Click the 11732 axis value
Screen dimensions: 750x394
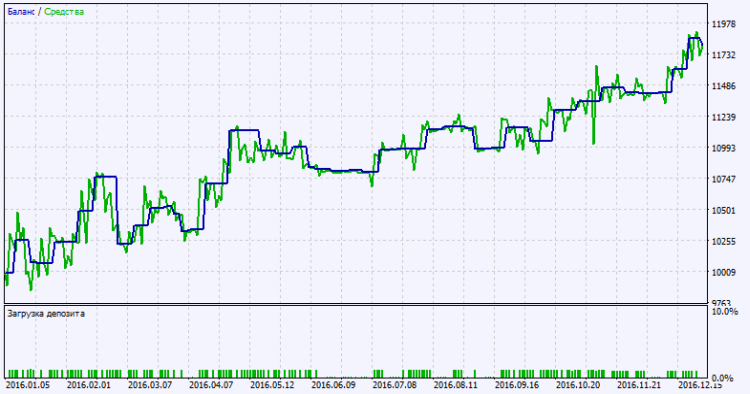click(724, 55)
